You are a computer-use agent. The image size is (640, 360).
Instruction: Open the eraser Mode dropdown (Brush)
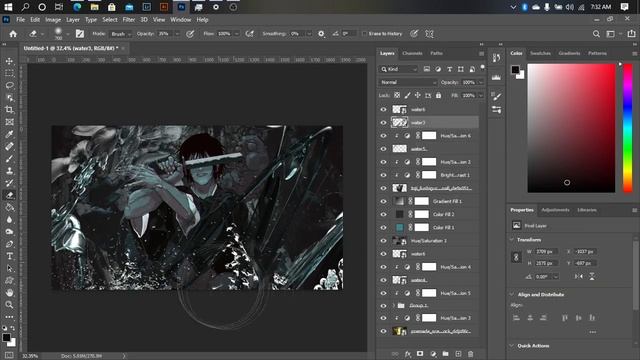coord(121,34)
